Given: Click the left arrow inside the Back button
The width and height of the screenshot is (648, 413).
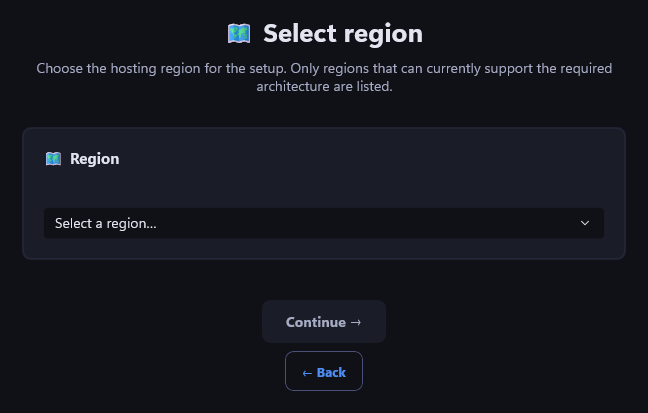Looking at the screenshot, I should (307, 373).
